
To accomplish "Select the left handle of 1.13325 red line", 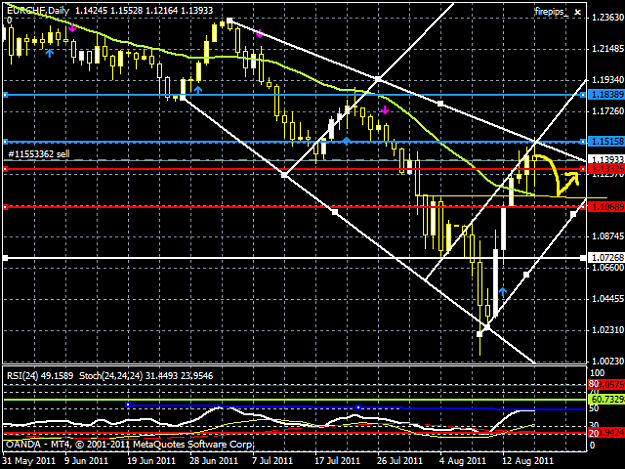I will click(x=5, y=169).
